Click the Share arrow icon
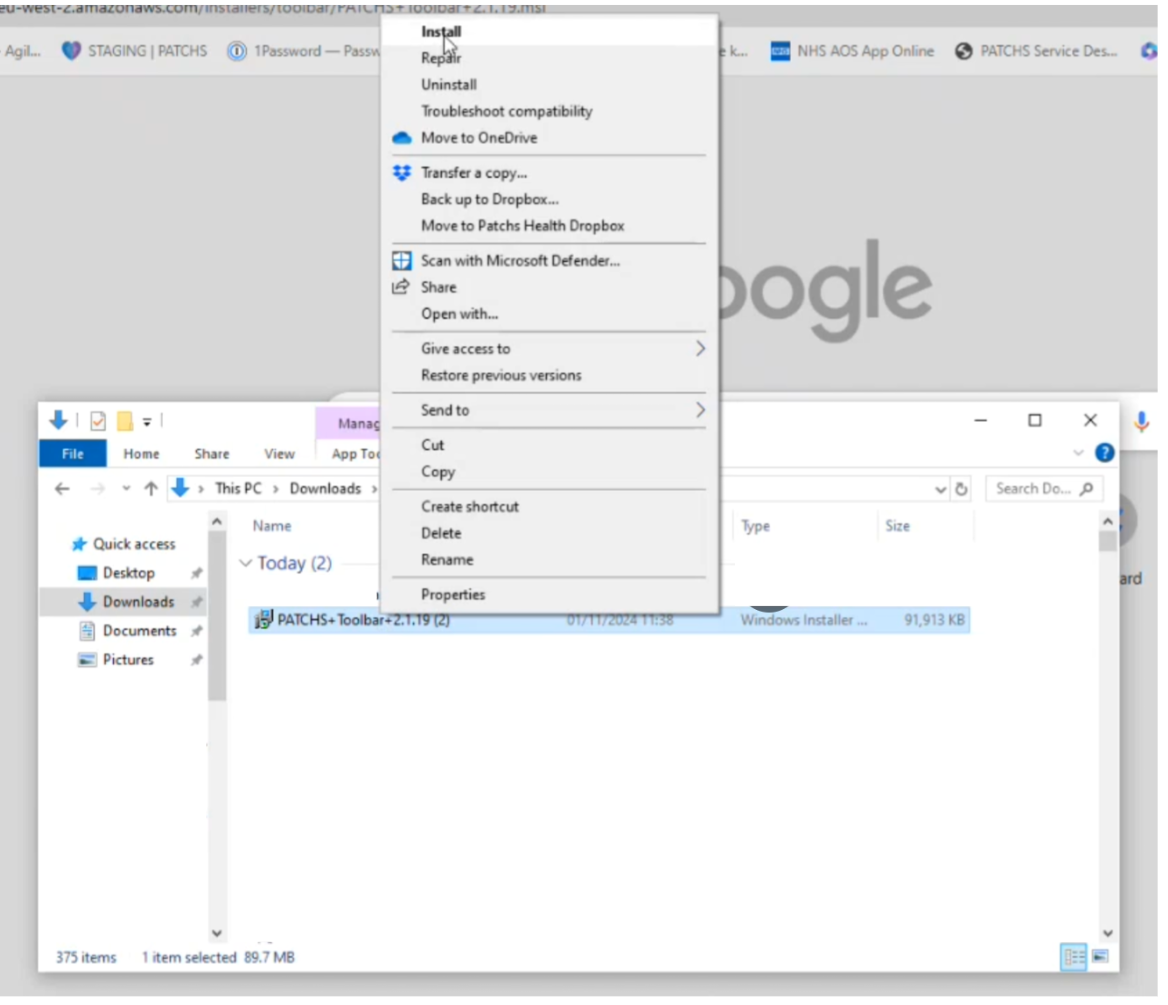Screen dimensions: 1168x1005 pyautogui.click(x=401, y=287)
